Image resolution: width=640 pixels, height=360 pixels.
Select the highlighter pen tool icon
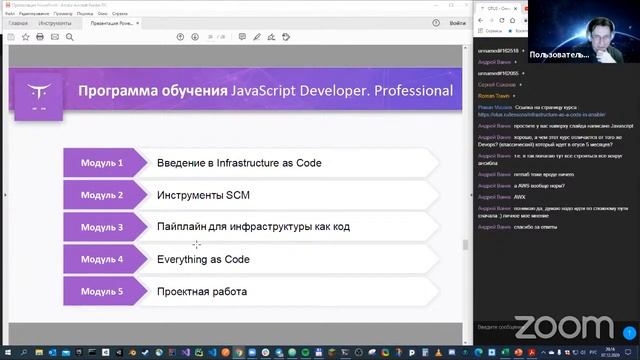257,37
